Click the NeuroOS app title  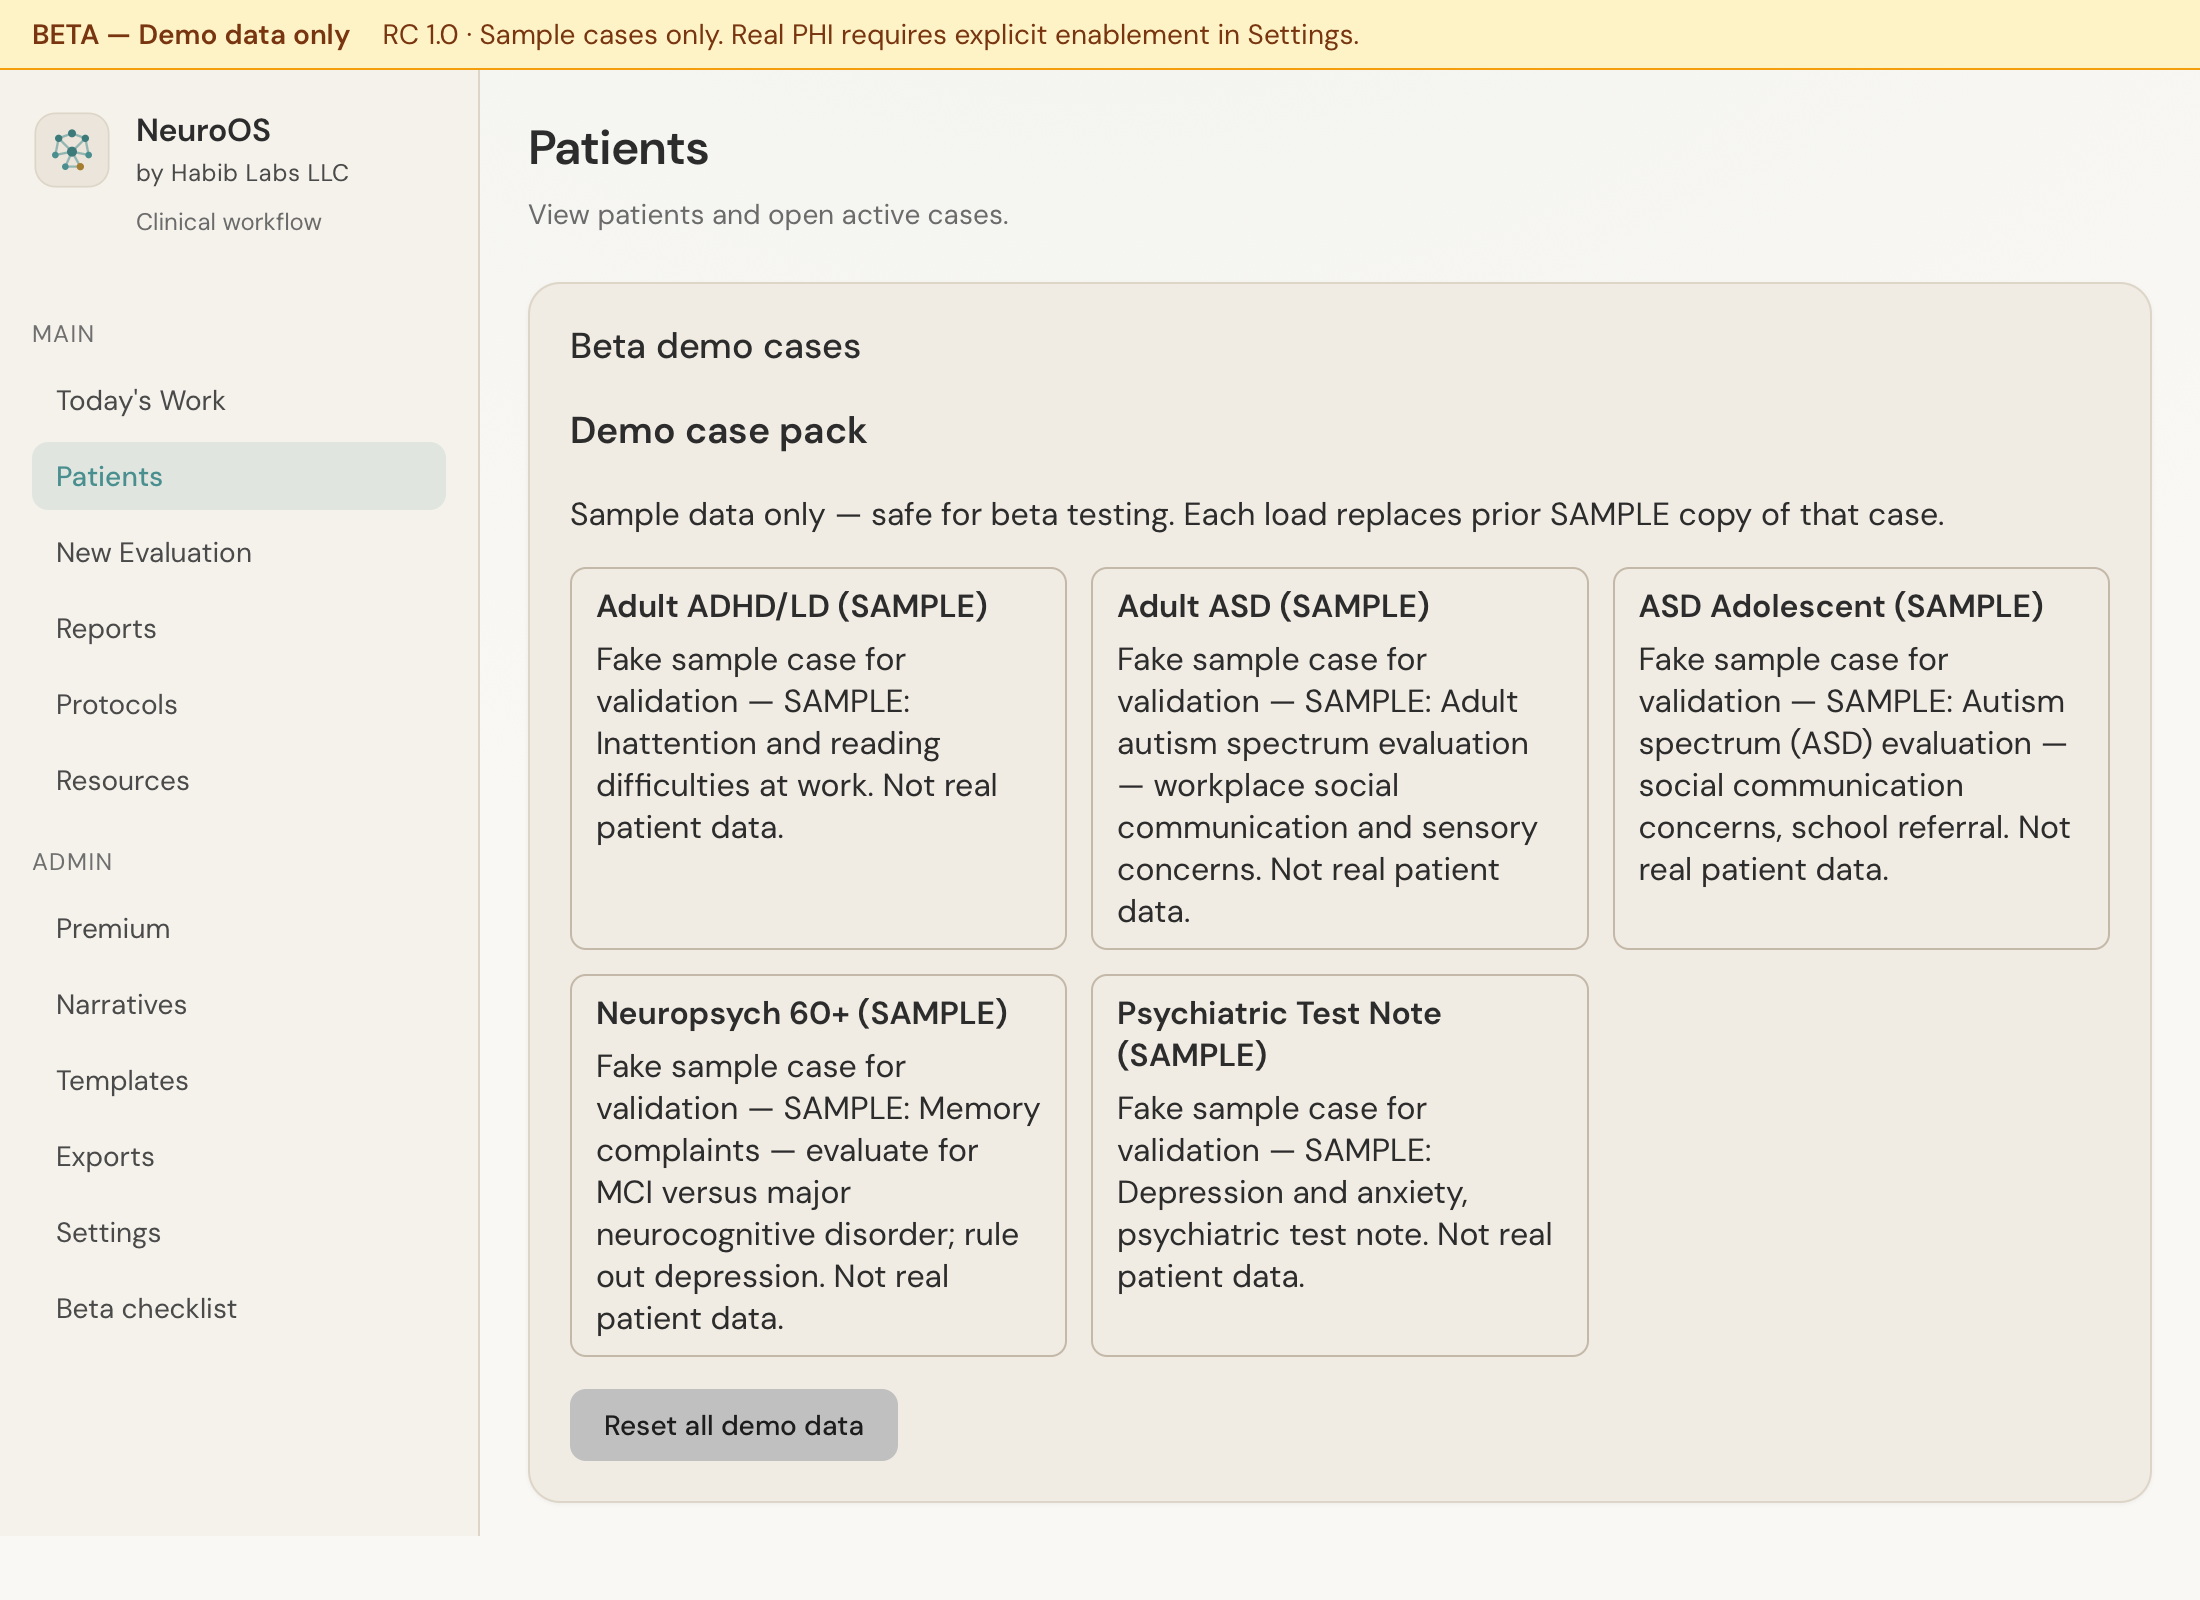click(203, 130)
